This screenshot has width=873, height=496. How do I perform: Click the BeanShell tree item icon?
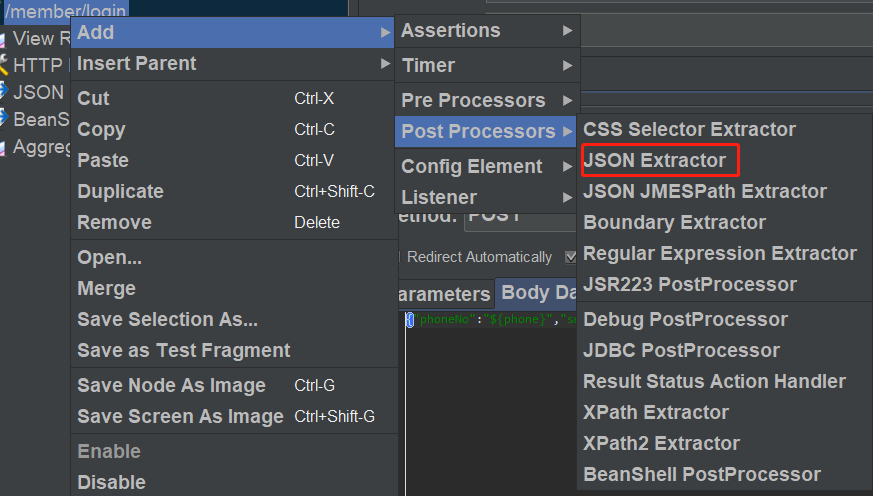click(4, 119)
